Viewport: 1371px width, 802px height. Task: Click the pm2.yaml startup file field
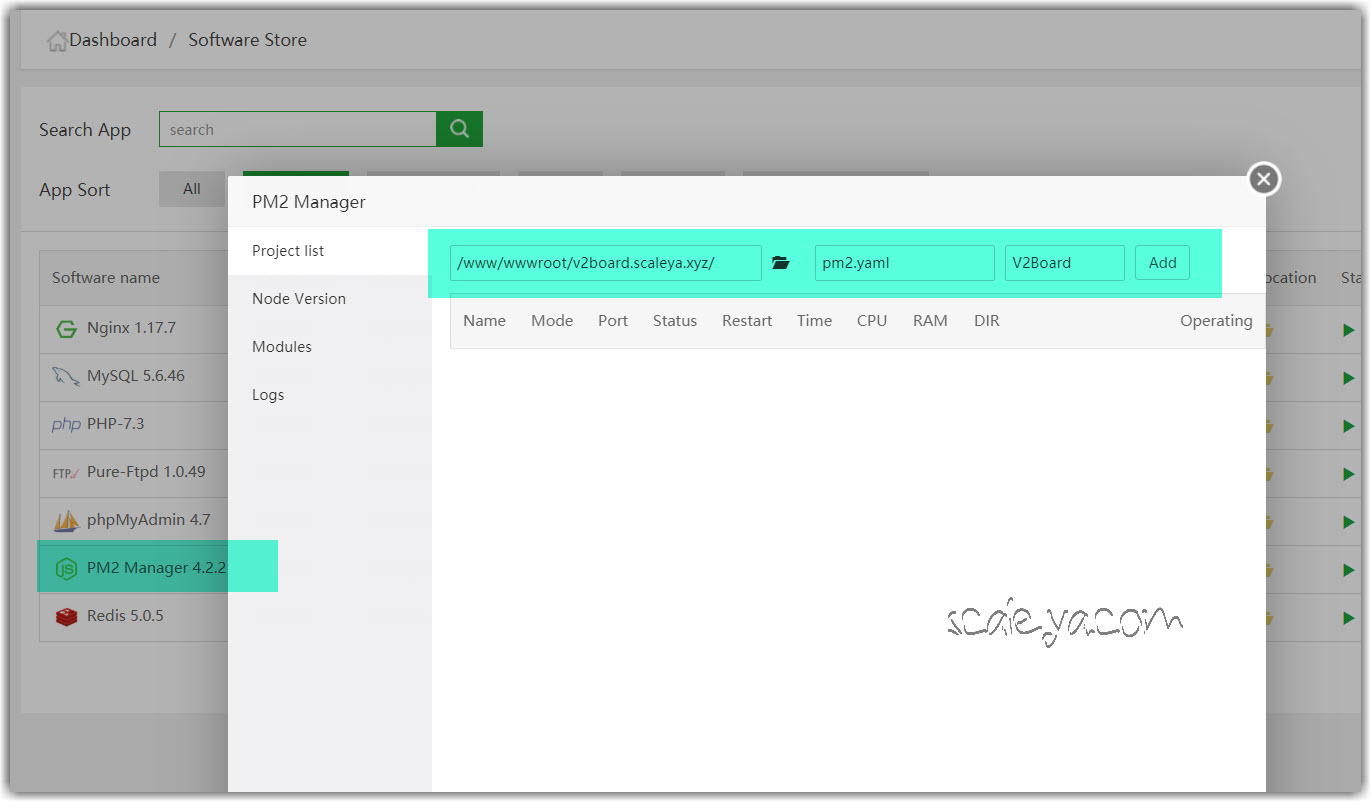coord(904,263)
